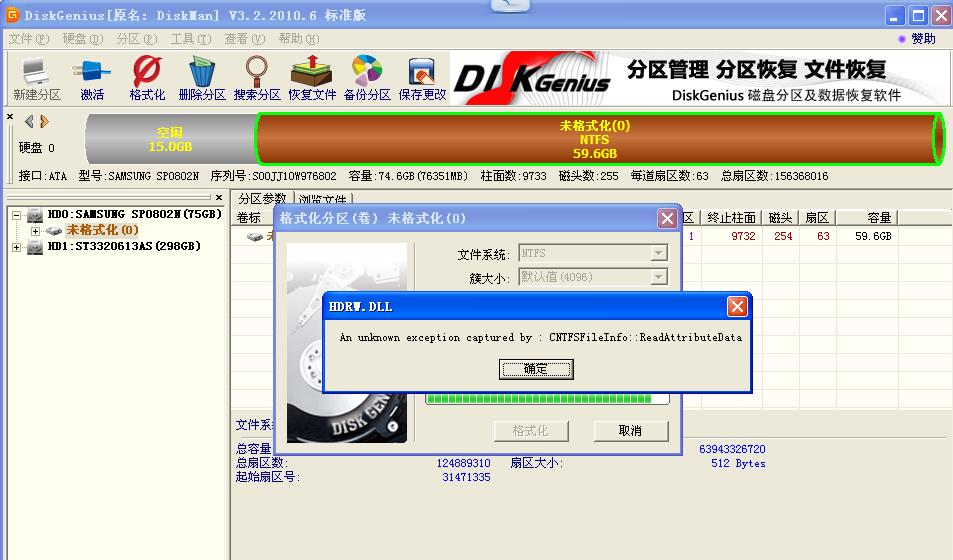Click the DiskGenius banner logo
Viewport: 953px width, 560px height.
pos(532,79)
